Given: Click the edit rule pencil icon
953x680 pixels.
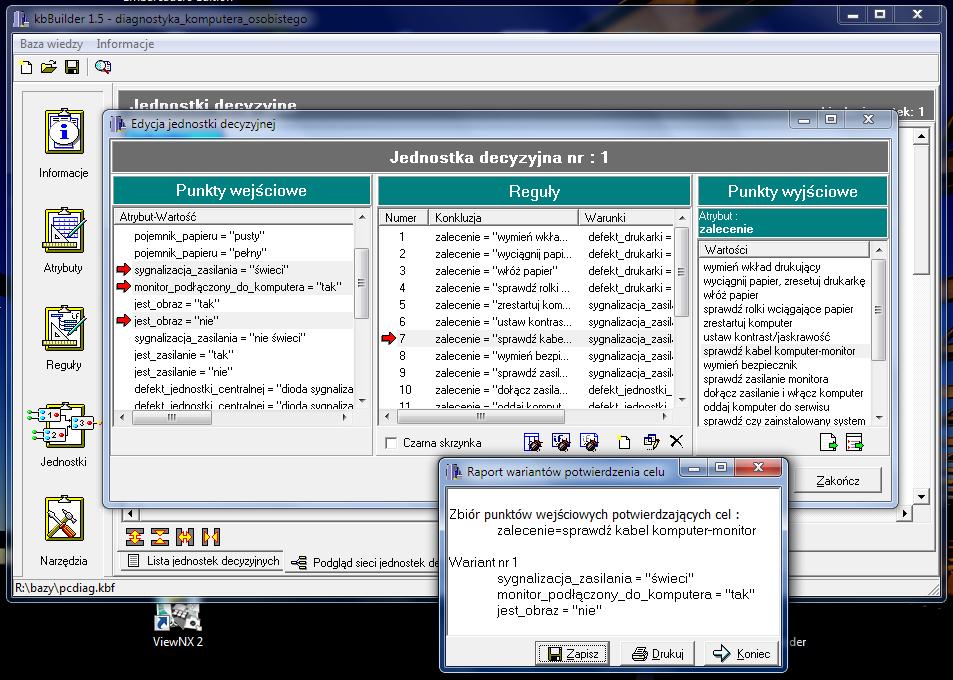Looking at the screenshot, I should point(651,442).
